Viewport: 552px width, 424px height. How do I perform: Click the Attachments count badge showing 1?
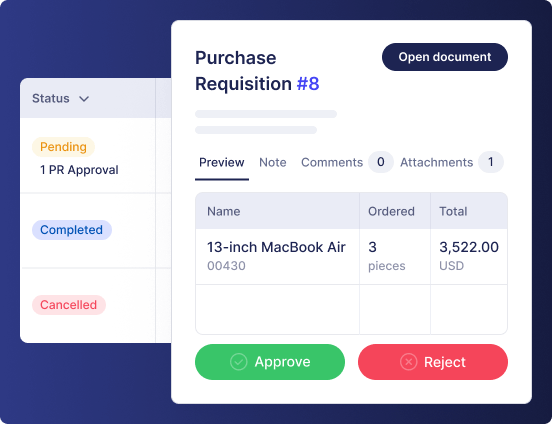[490, 162]
